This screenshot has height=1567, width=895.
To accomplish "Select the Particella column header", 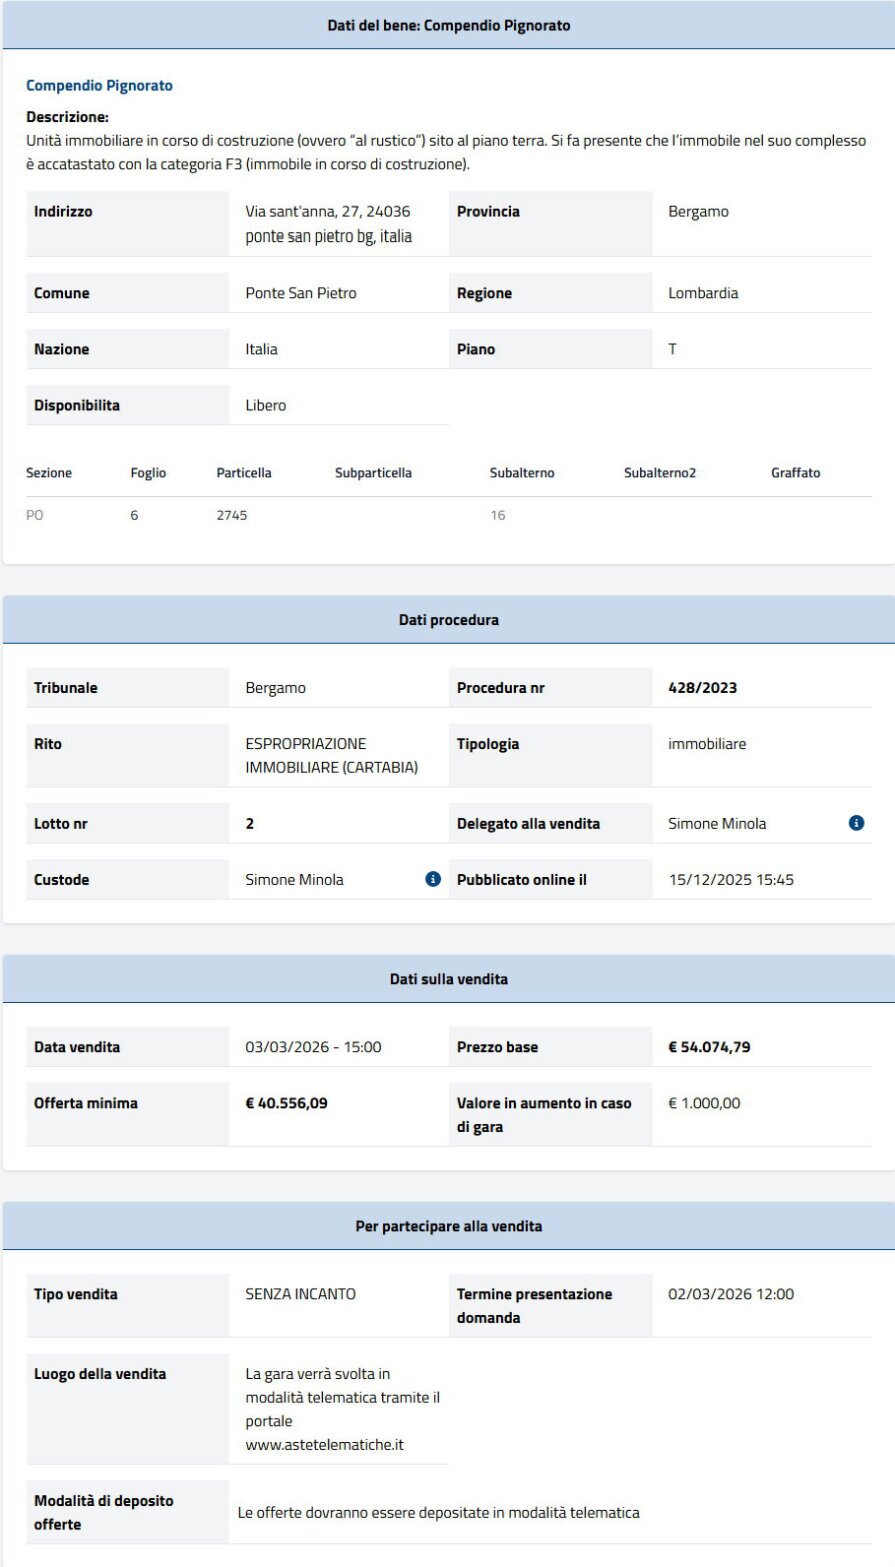I will coord(243,473).
